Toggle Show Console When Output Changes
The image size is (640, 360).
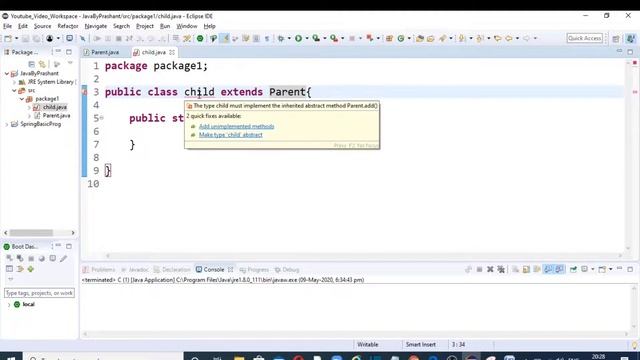tap(548, 269)
